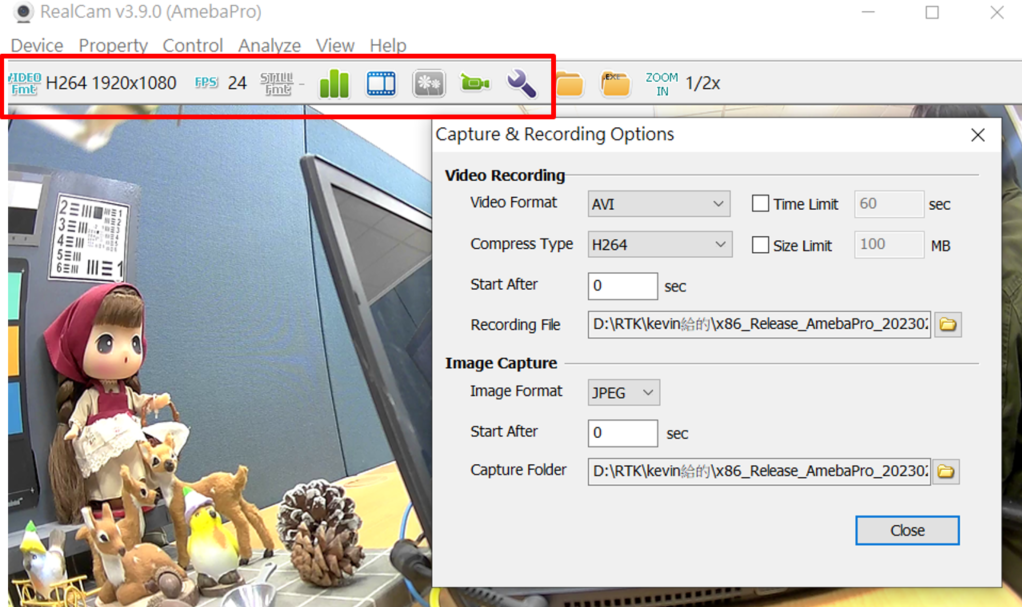Click the Still Format icon
Image resolution: width=1022 pixels, height=607 pixels.
(x=277, y=83)
